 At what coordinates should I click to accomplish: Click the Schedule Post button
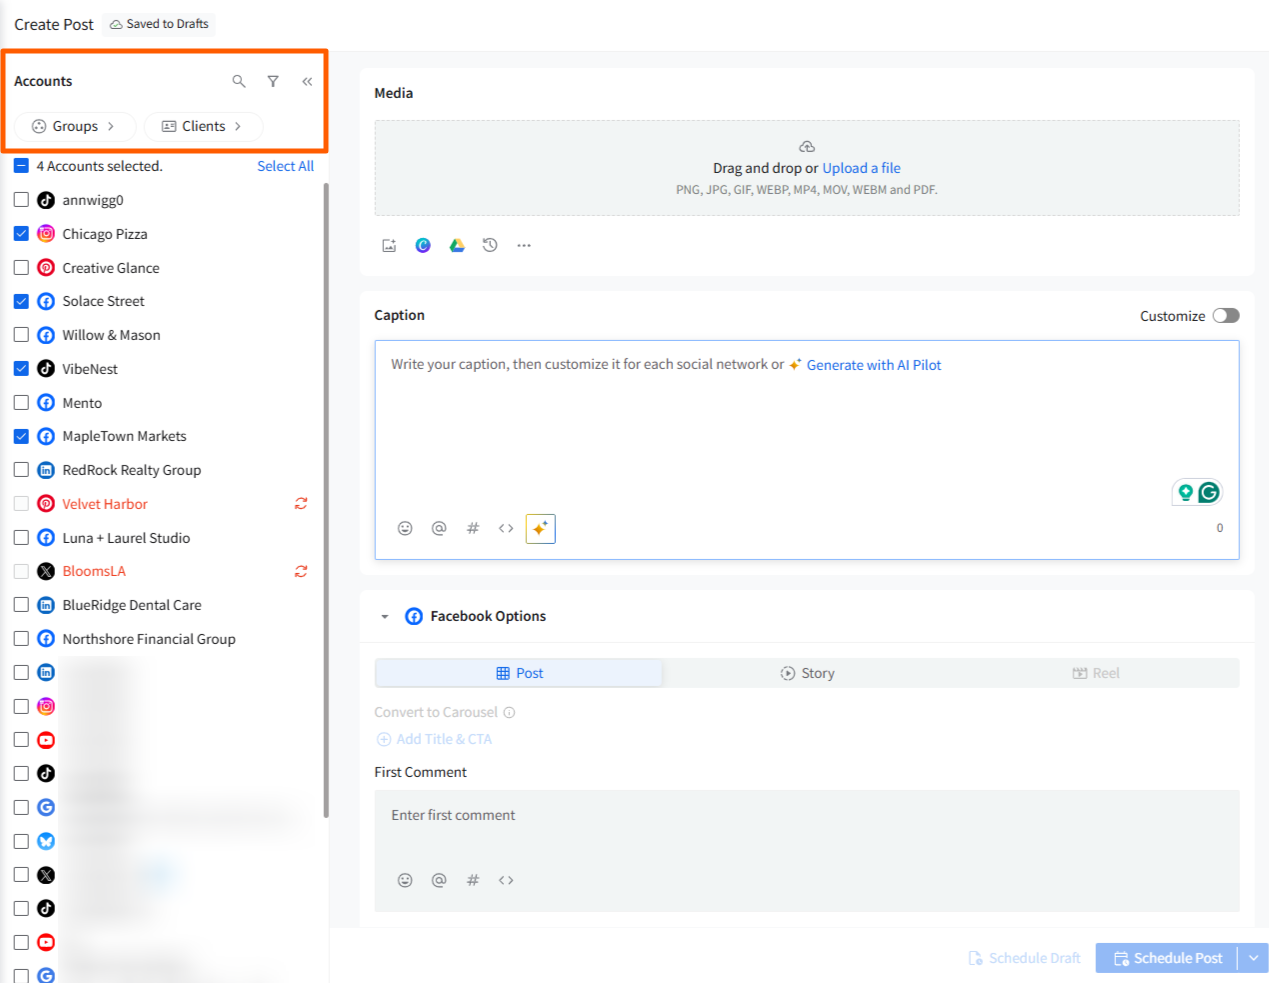pos(1167,958)
